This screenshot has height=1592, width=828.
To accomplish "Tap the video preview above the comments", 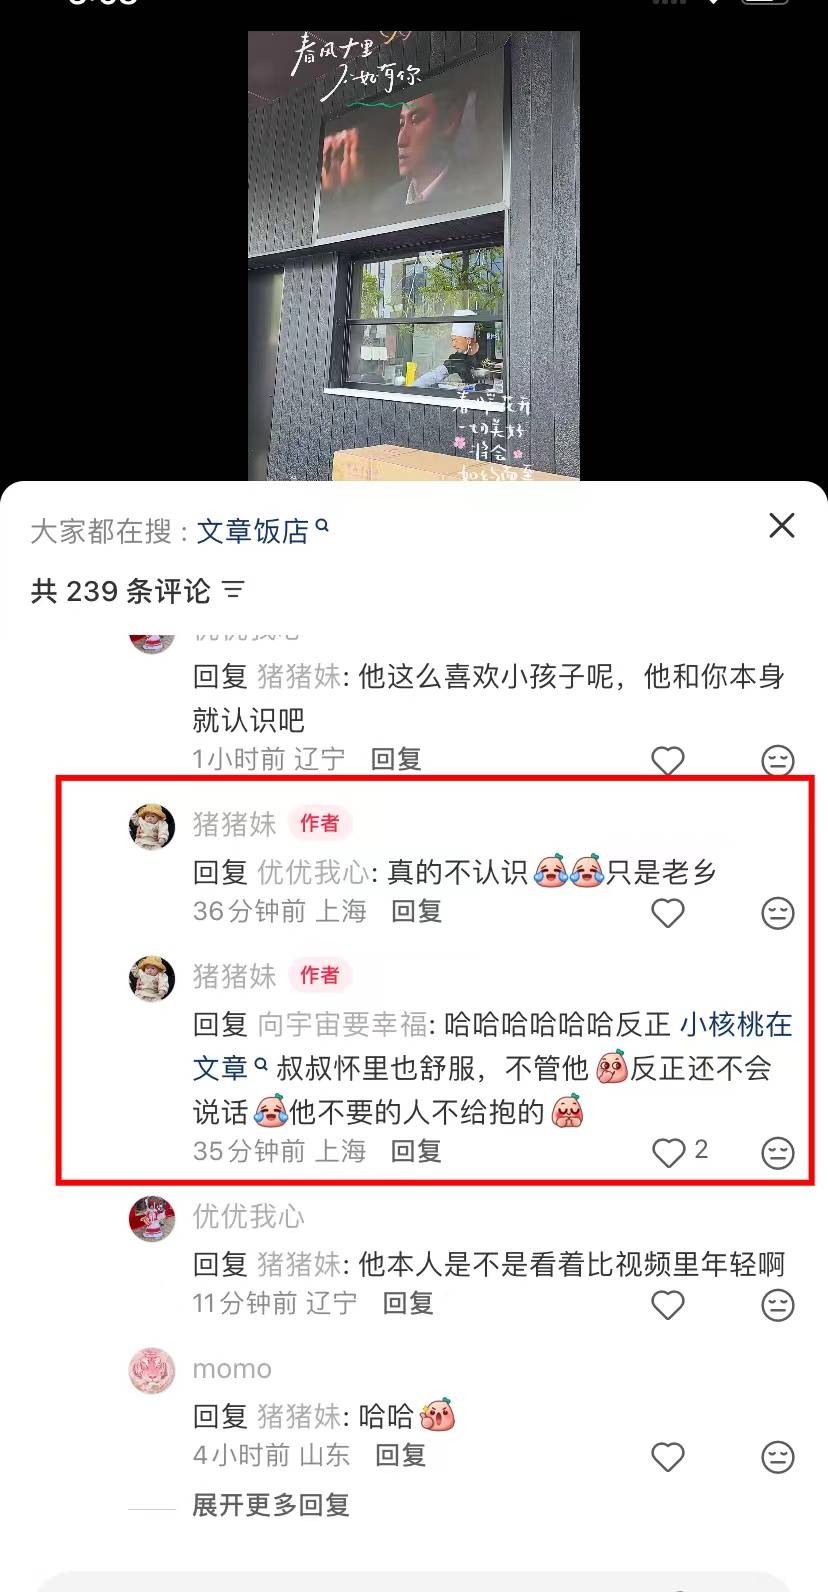I will tap(414, 255).
